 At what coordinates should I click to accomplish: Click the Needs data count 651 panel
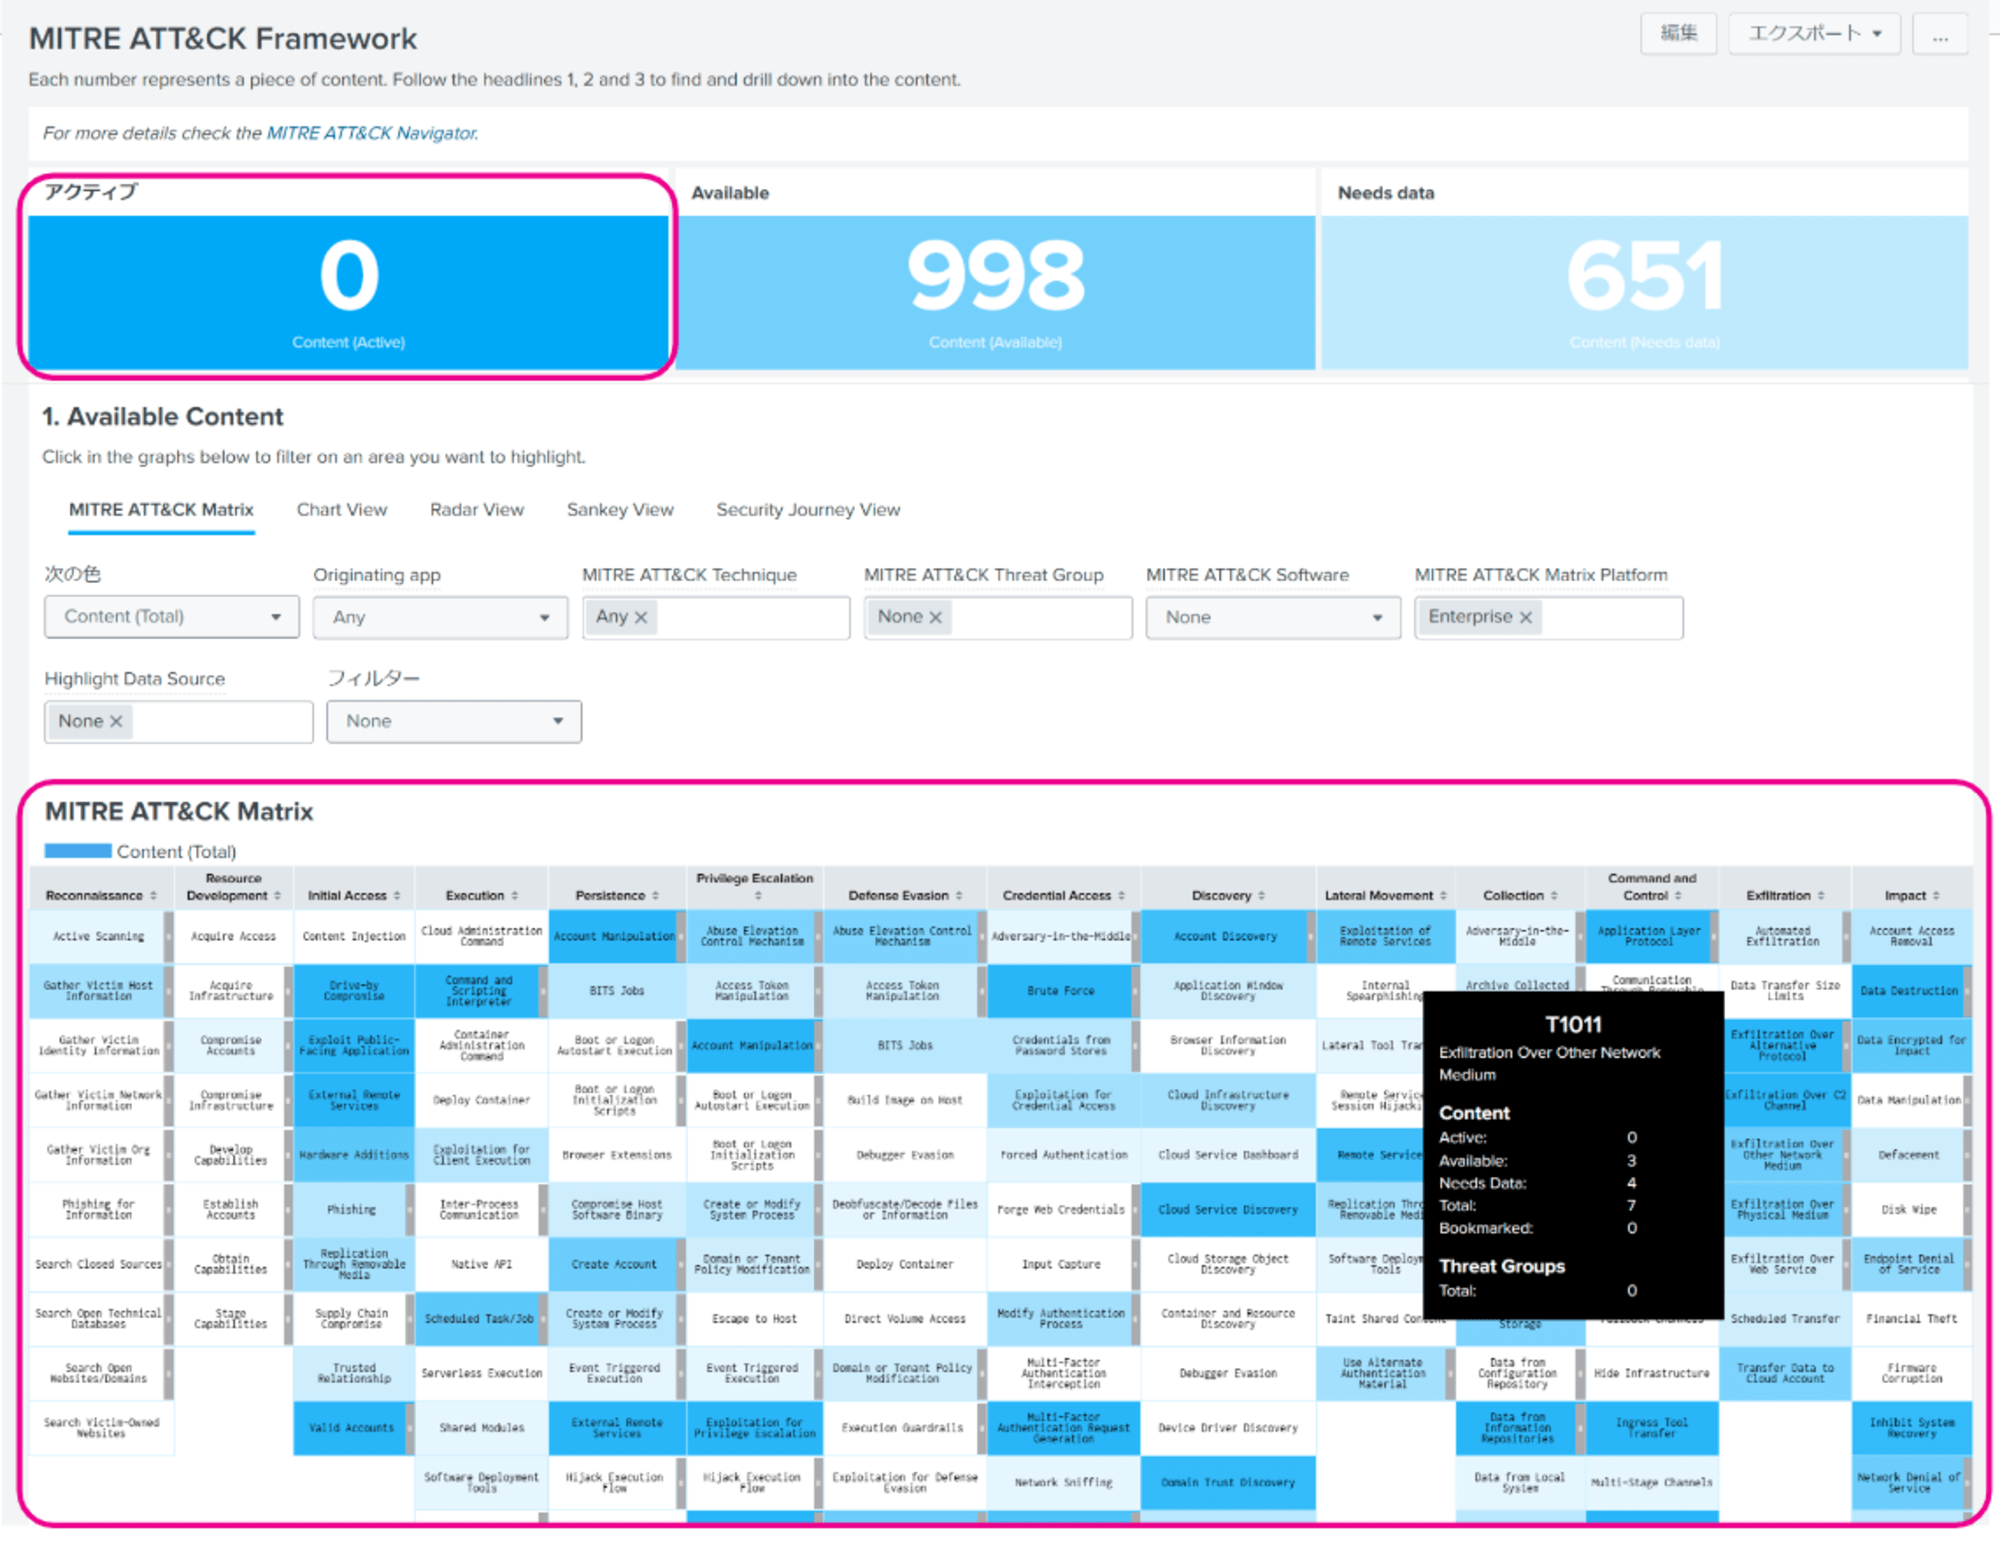tap(1644, 292)
